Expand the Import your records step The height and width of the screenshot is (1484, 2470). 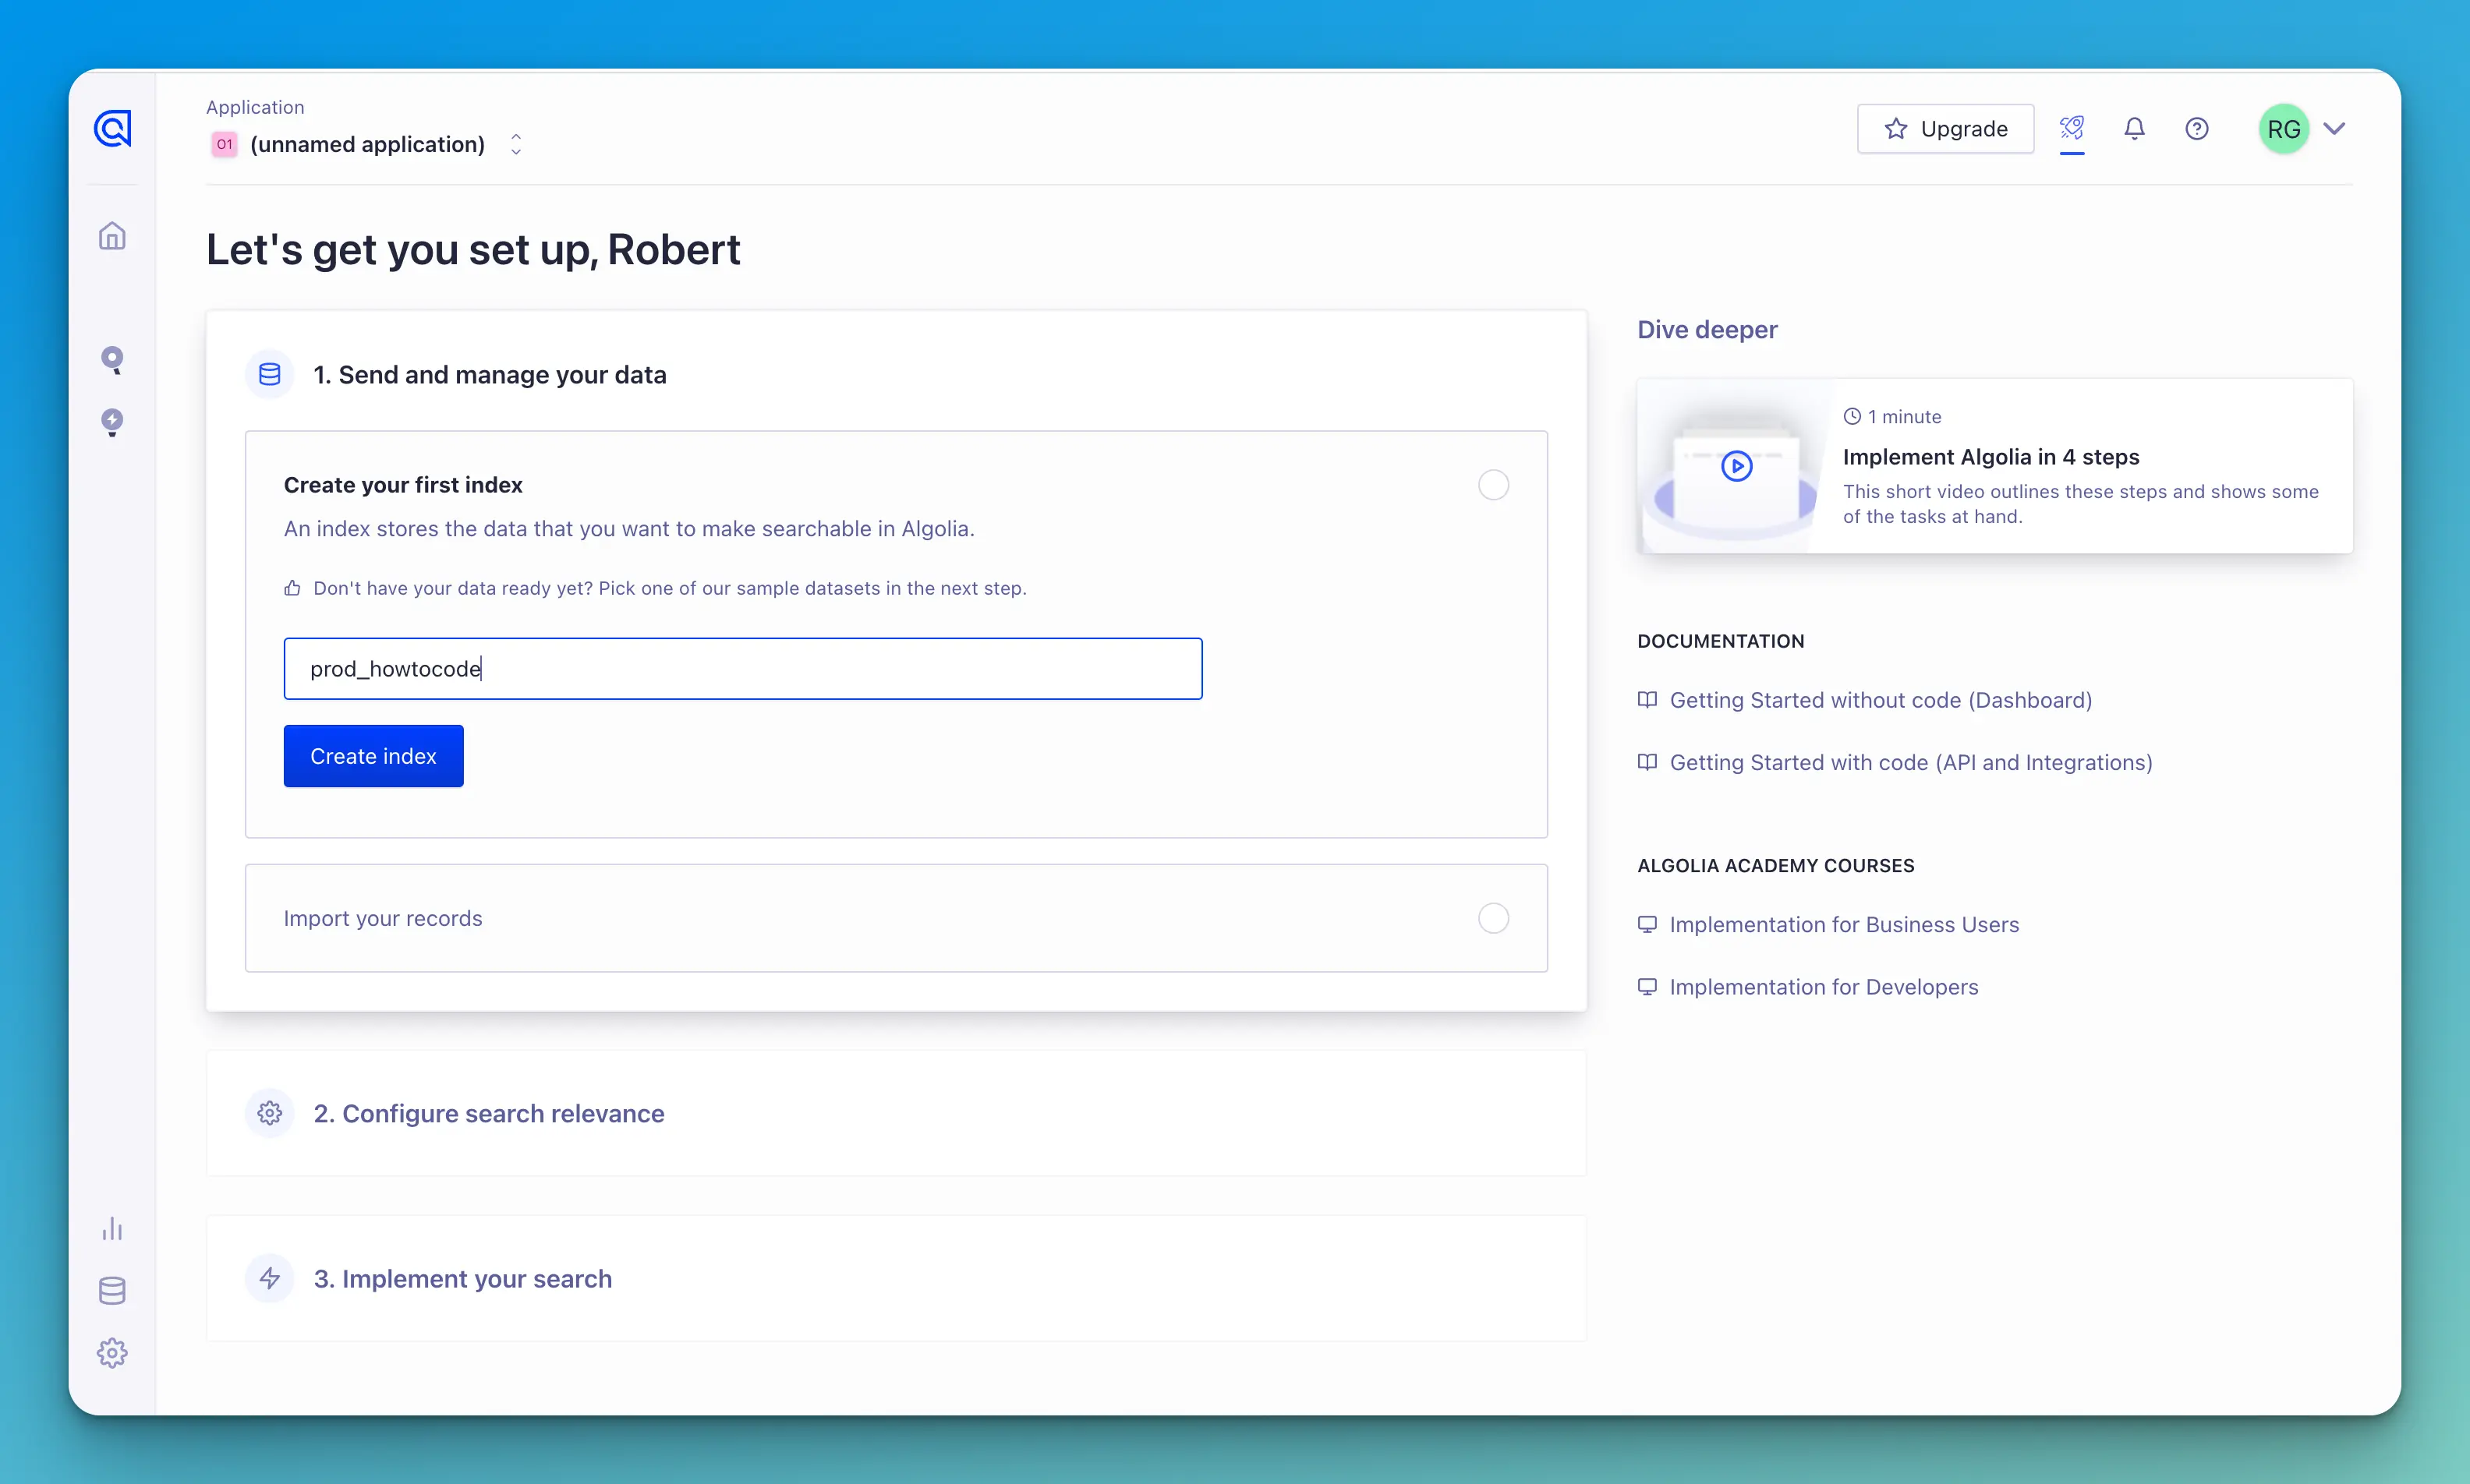(x=896, y=918)
